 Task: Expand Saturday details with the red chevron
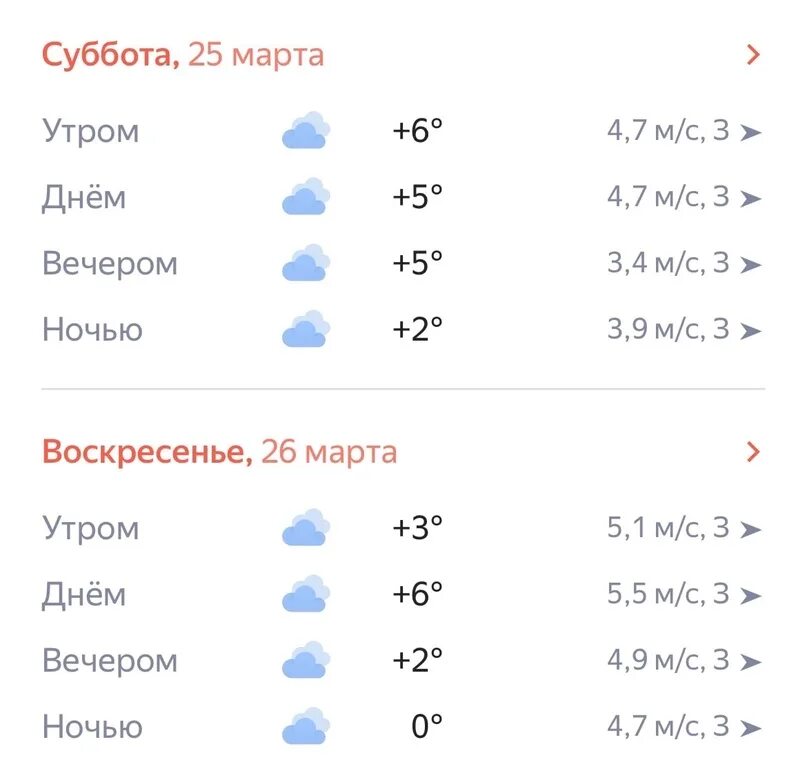(x=753, y=55)
